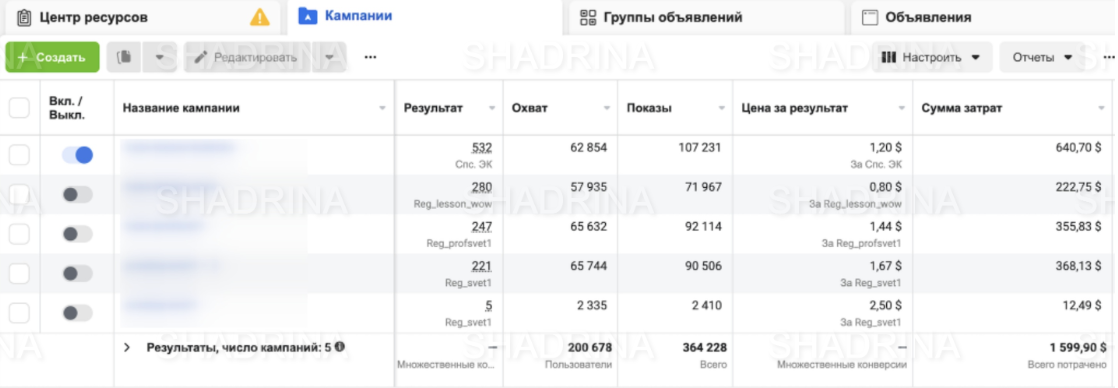This screenshot has width=1118, height=388.
Task: Select the impressions value 92 114
Action: (703, 227)
